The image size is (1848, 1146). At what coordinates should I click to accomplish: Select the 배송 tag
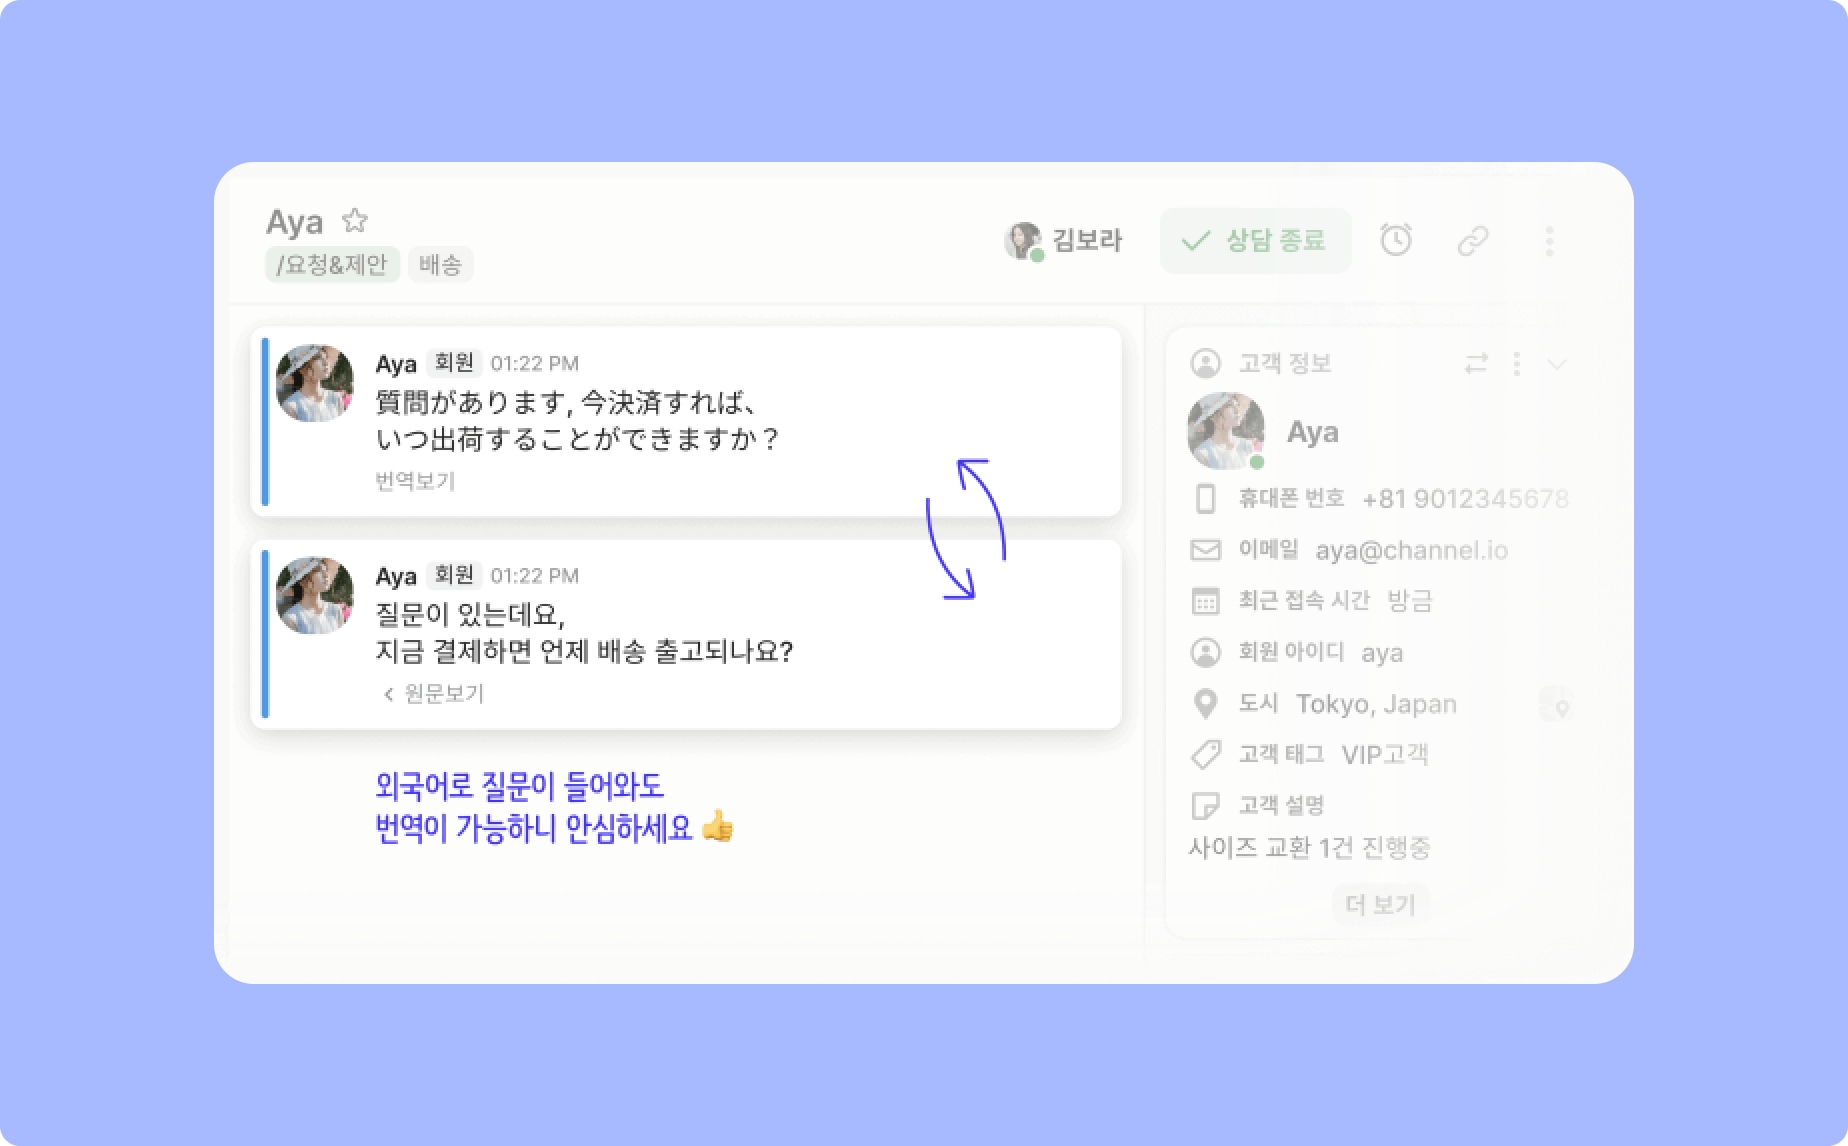[x=440, y=264]
